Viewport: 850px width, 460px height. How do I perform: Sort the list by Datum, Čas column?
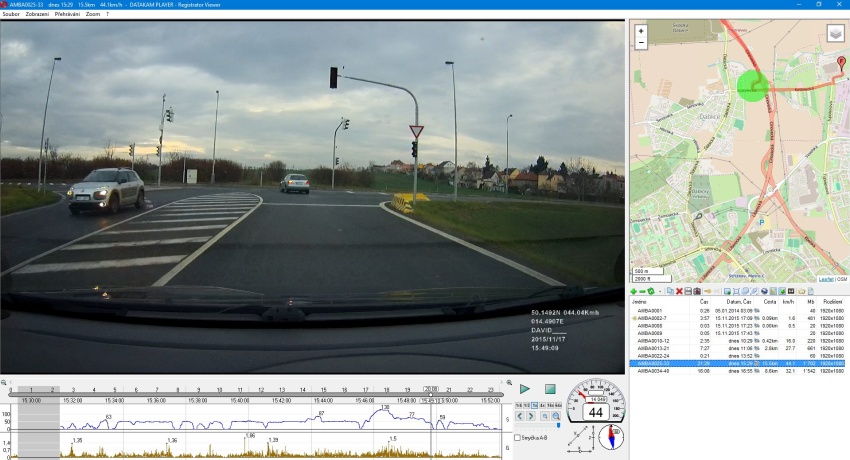[x=739, y=302]
